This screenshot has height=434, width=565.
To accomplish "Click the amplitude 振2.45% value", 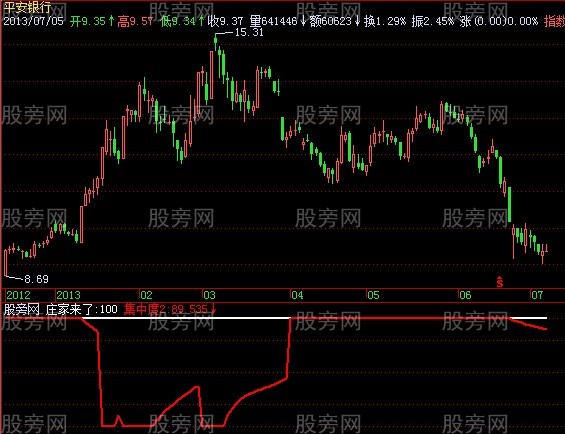I will tap(432, 21).
